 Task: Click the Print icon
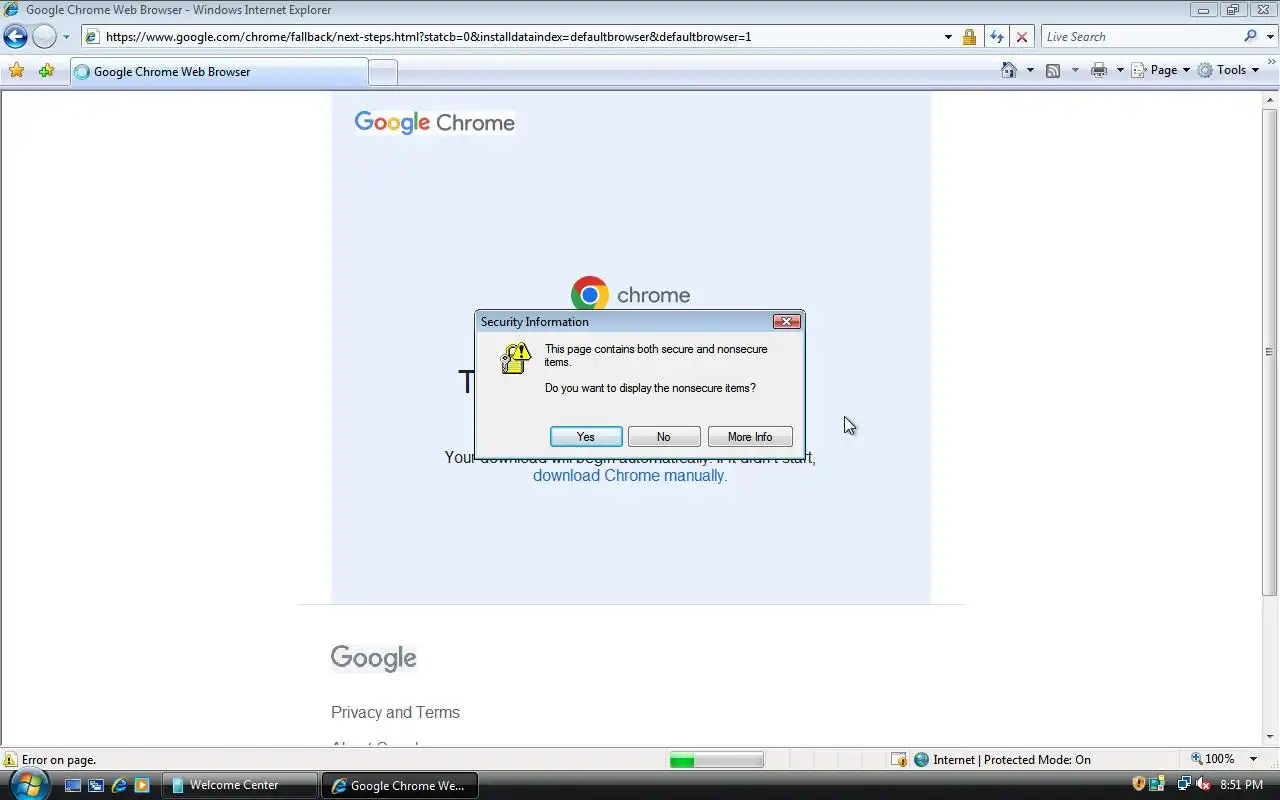tap(1099, 70)
